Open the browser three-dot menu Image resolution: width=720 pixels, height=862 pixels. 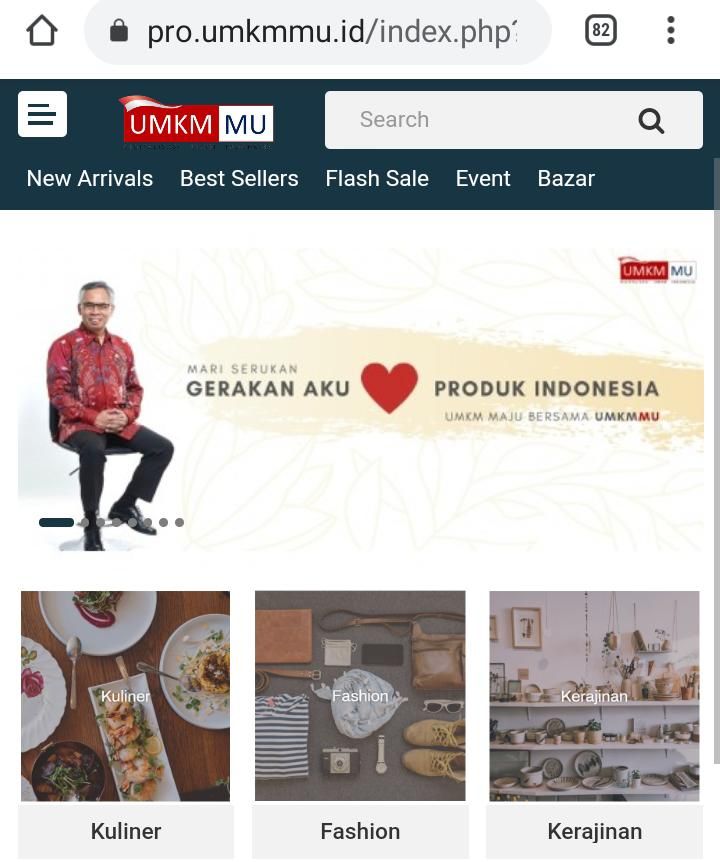(671, 30)
